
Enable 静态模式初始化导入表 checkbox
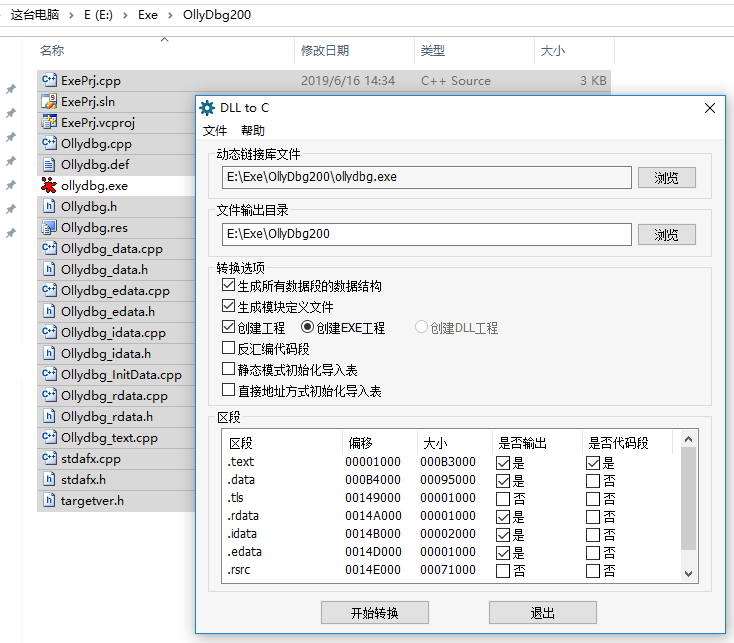pos(228,369)
